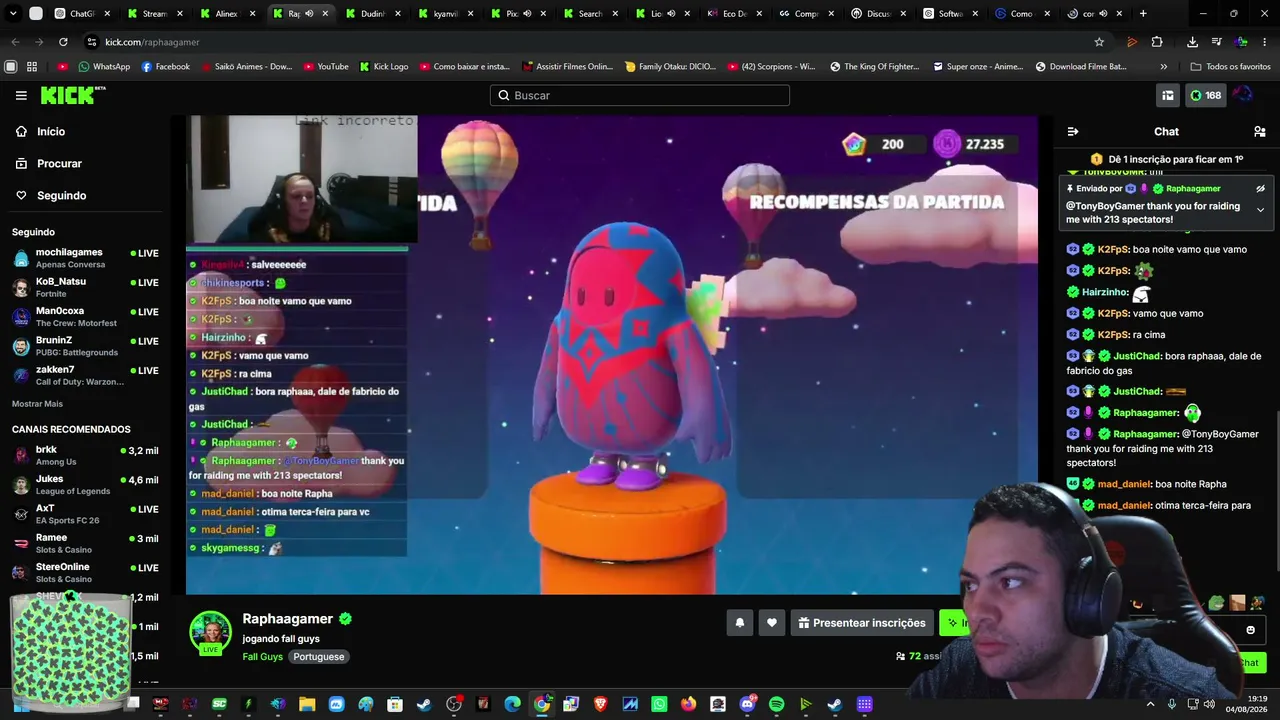Open the Facebook bookmark
This screenshot has width=1280, height=720.
[x=166, y=67]
